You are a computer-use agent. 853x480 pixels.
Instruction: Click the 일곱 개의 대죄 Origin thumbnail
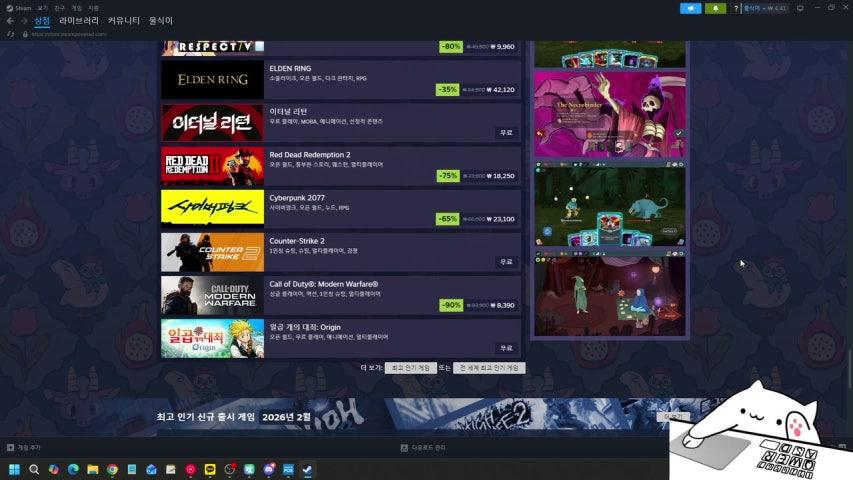(213, 338)
